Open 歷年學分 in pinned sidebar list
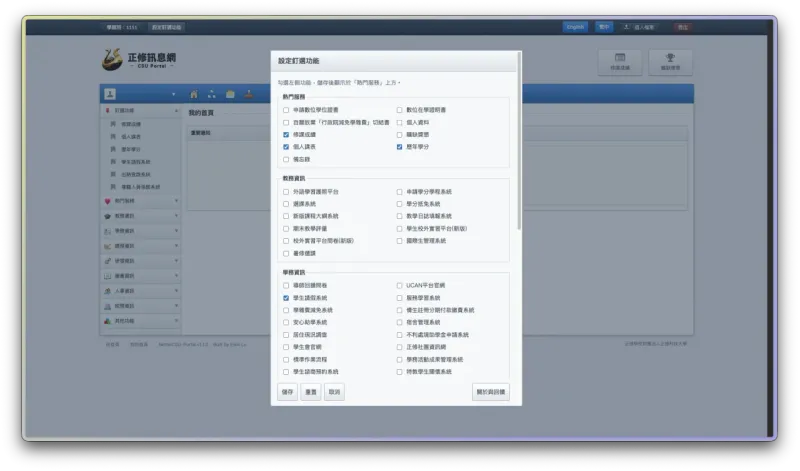 pos(131,149)
